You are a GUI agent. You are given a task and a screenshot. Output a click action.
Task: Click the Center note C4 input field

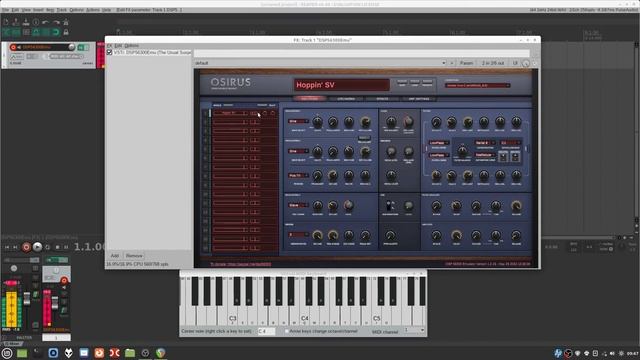point(266,331)
